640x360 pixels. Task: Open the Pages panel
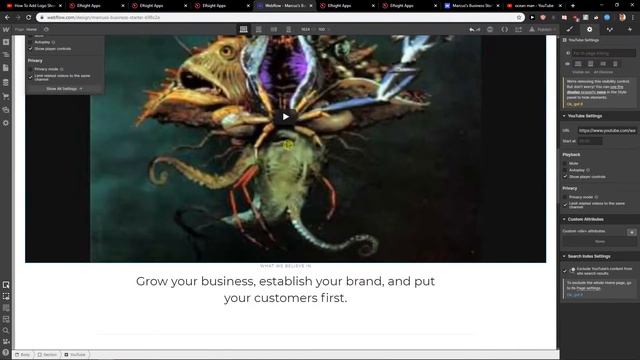[x=6, y=68]
